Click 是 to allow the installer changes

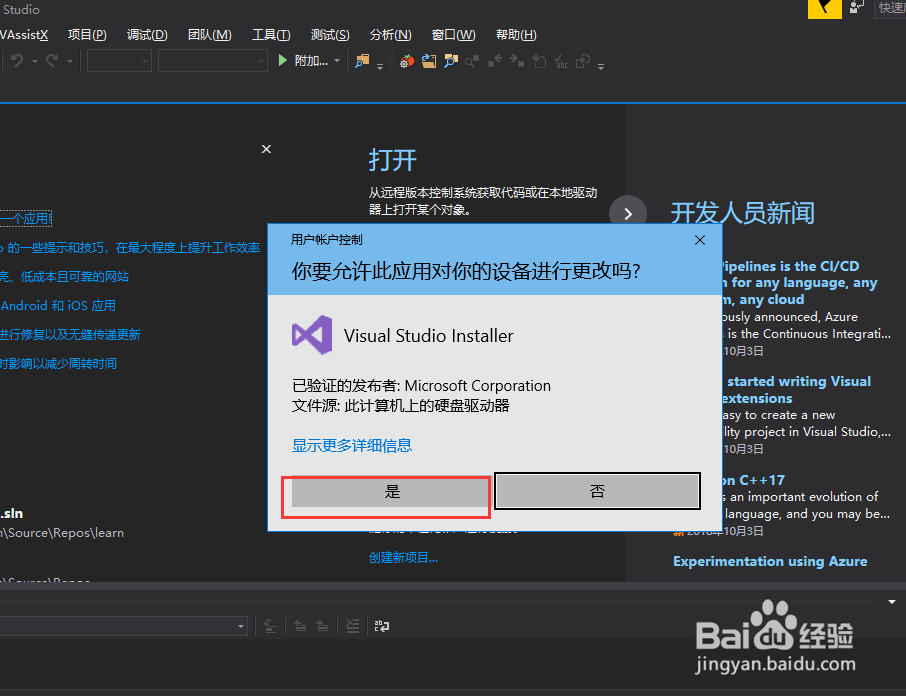[x=391, y=492]
